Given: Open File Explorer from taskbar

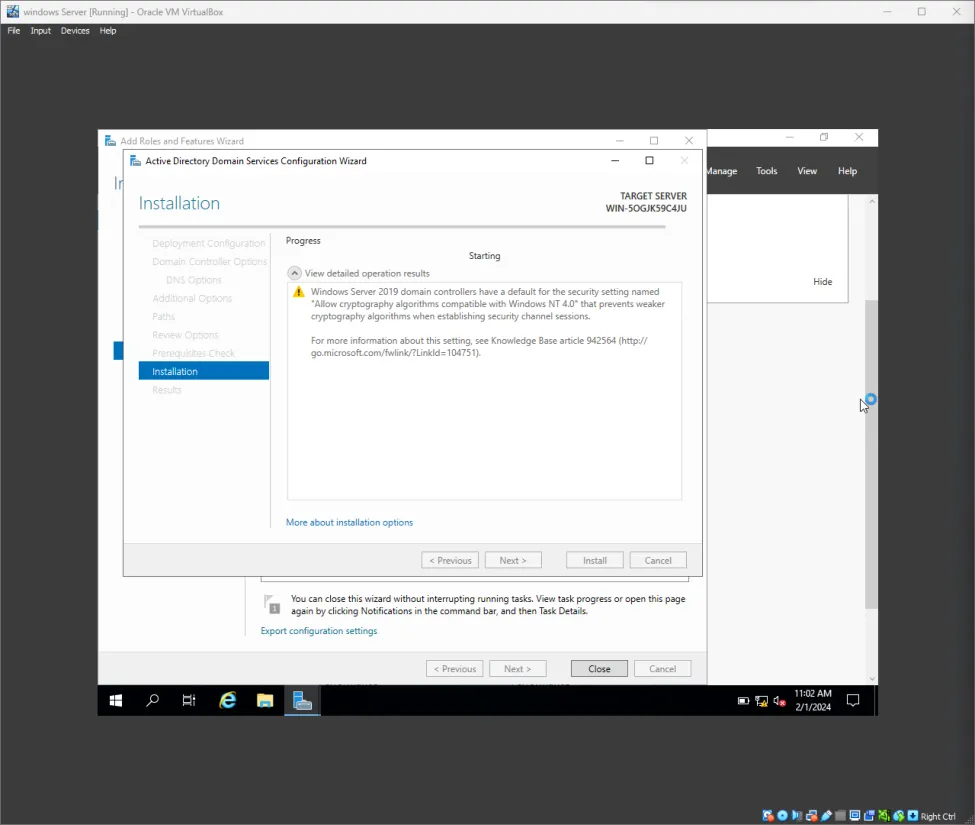Looking at the screenshot, I should (265, 701).
